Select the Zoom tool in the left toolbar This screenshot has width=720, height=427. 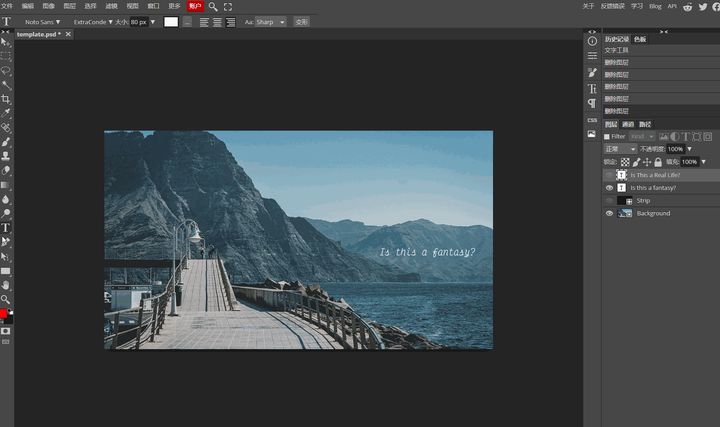[6, 299]
